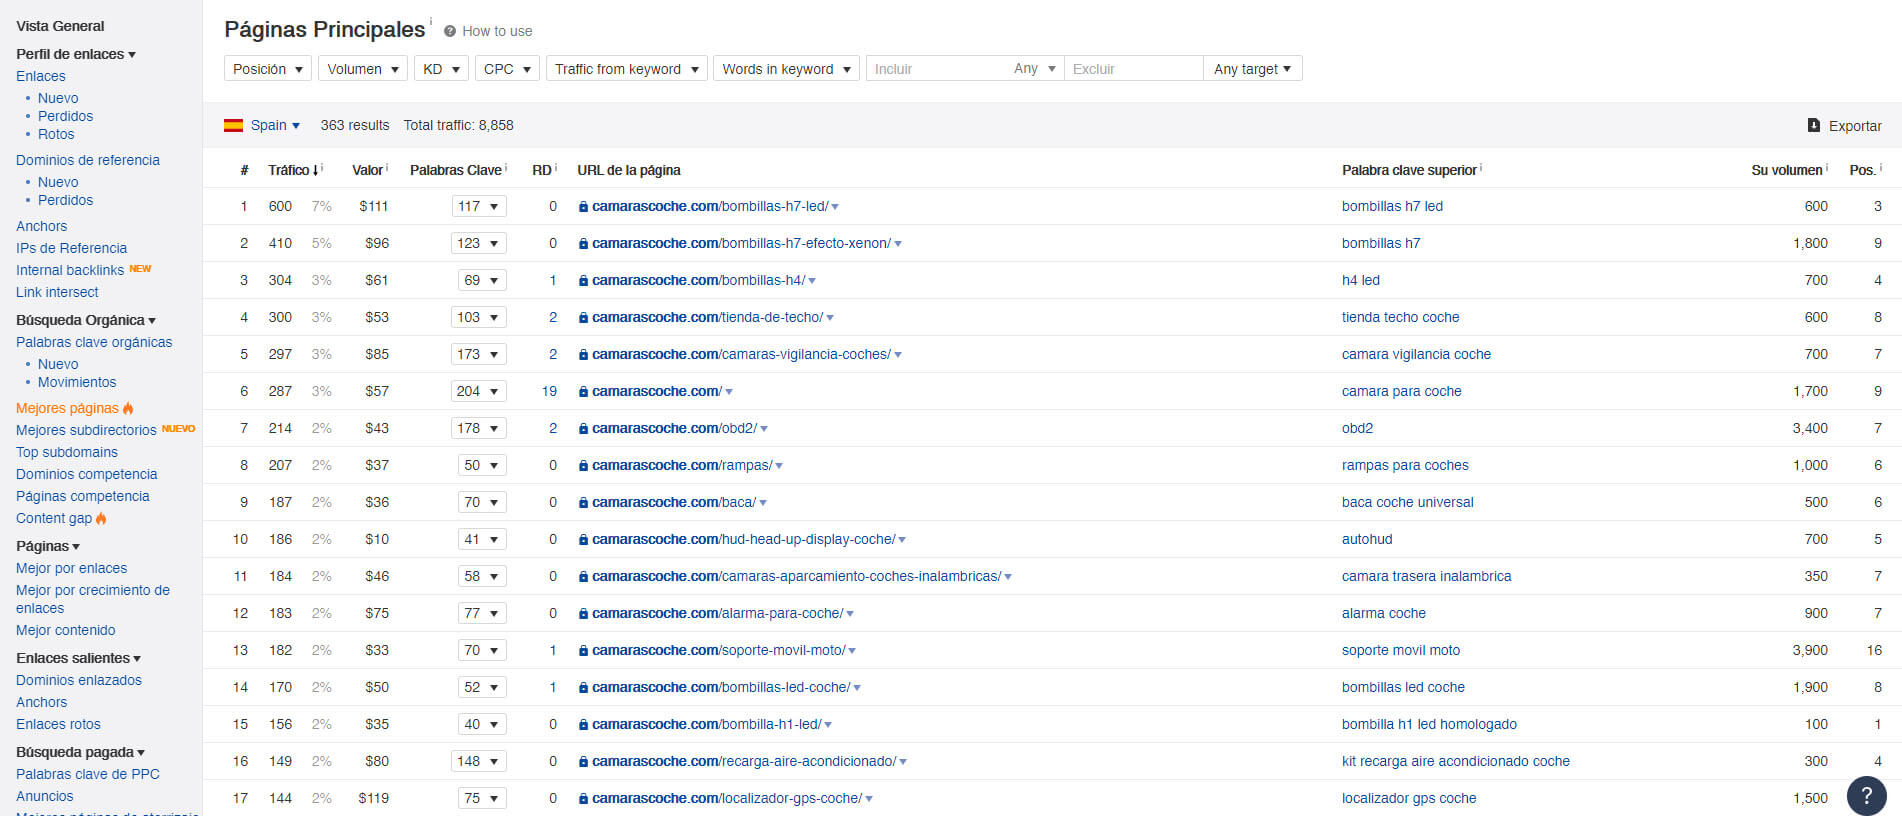Image resolution: width=1902 pixels, height=816 pixels.
Task: Open the How to use link
Action: coord(497,31)
